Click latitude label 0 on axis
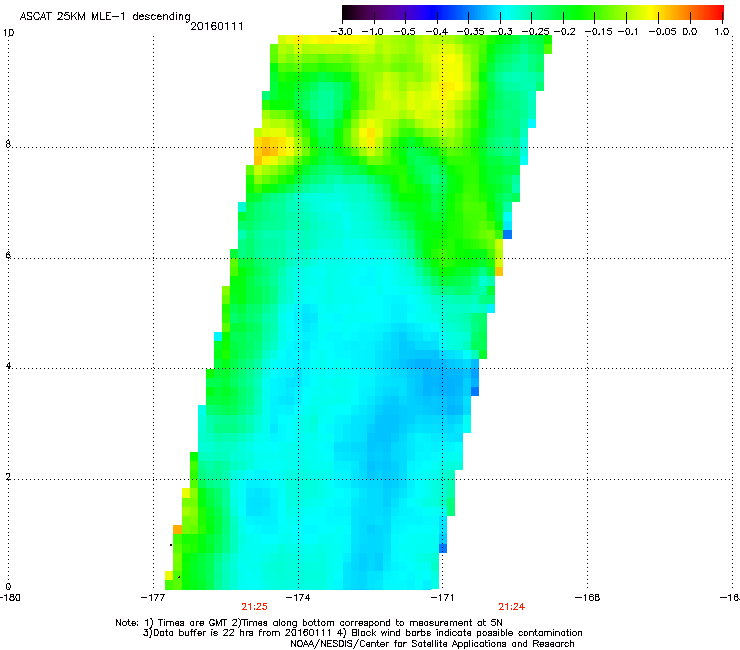The width and height of the screenshot is (740, 650). (8, 587)
